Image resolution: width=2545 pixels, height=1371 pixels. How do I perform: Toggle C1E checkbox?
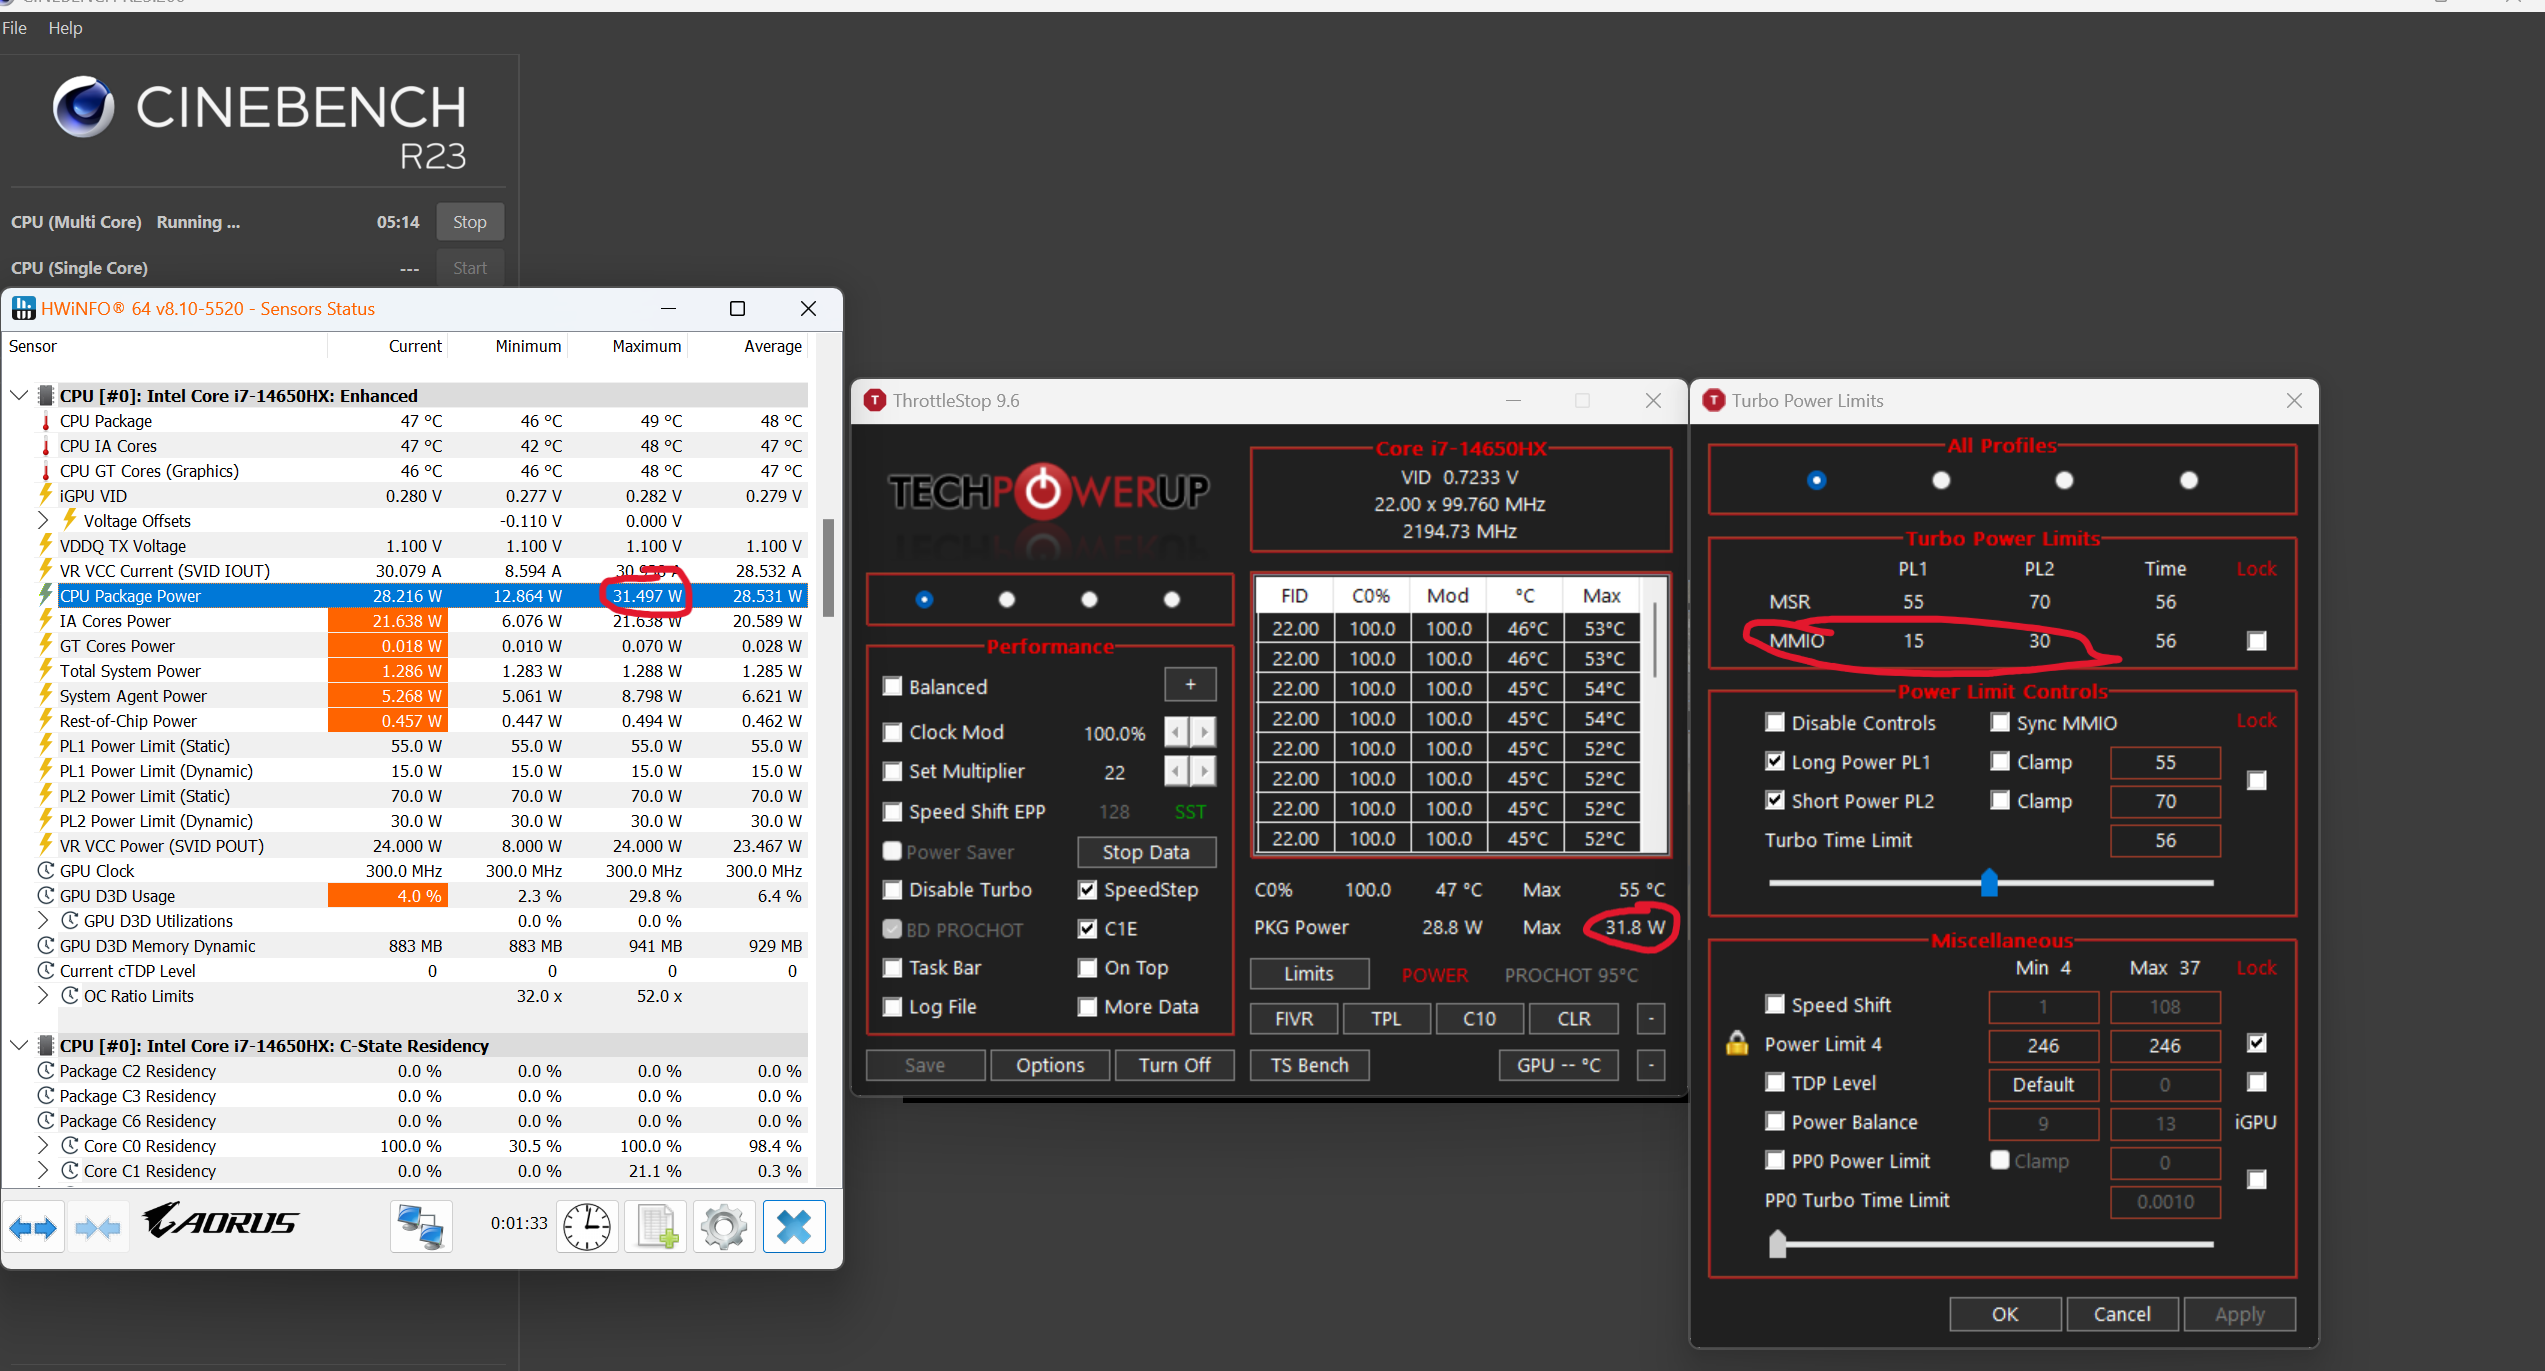coord(1087,929)
